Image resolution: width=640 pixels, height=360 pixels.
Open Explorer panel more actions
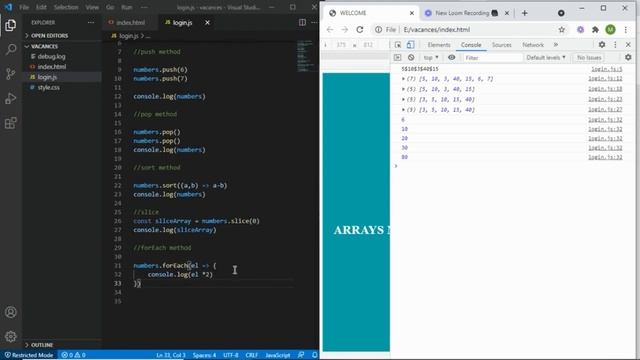click(91, 22)
